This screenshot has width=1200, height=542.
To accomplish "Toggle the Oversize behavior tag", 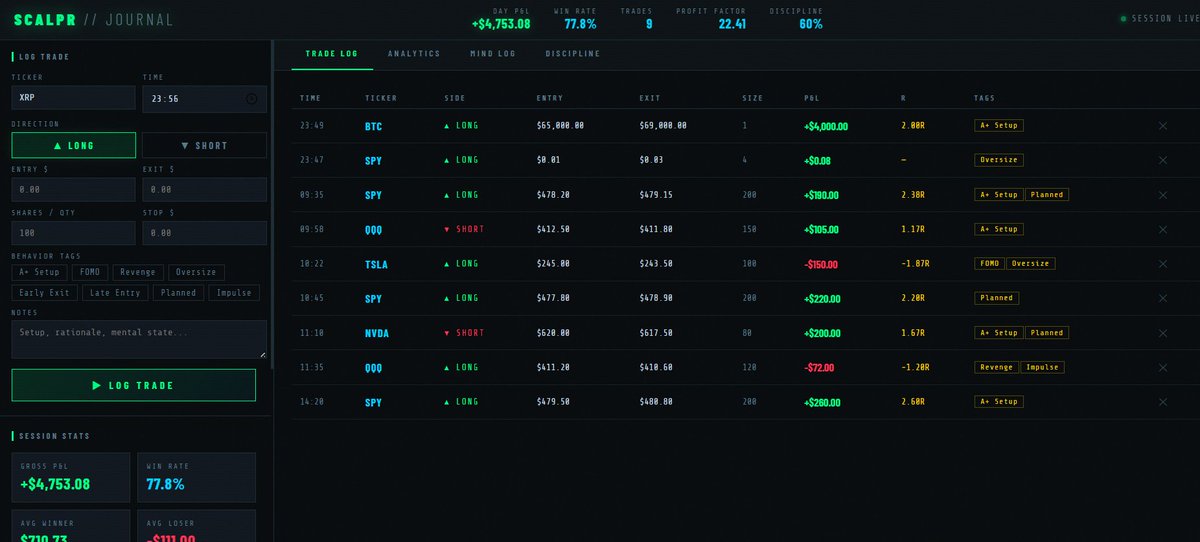I will point(196,272).
